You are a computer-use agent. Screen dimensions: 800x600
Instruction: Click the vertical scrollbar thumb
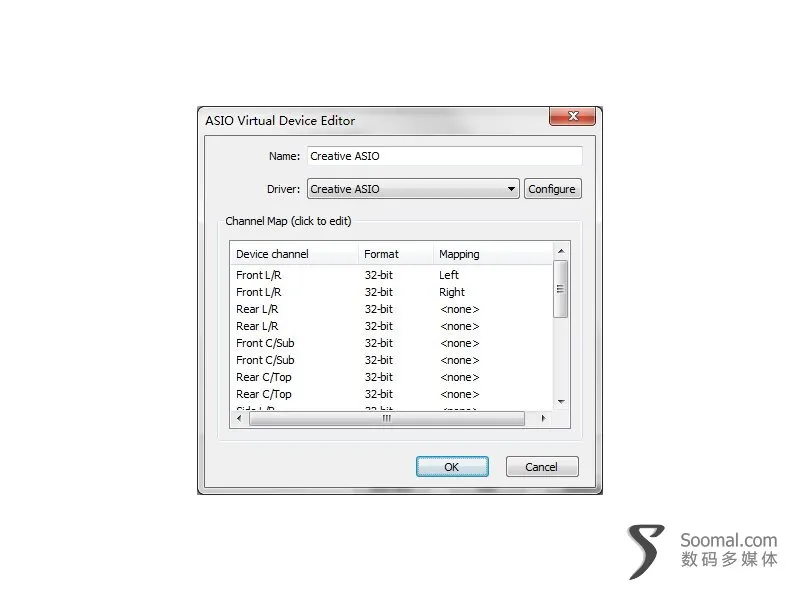pyautogui.click(x=561, y=289)
